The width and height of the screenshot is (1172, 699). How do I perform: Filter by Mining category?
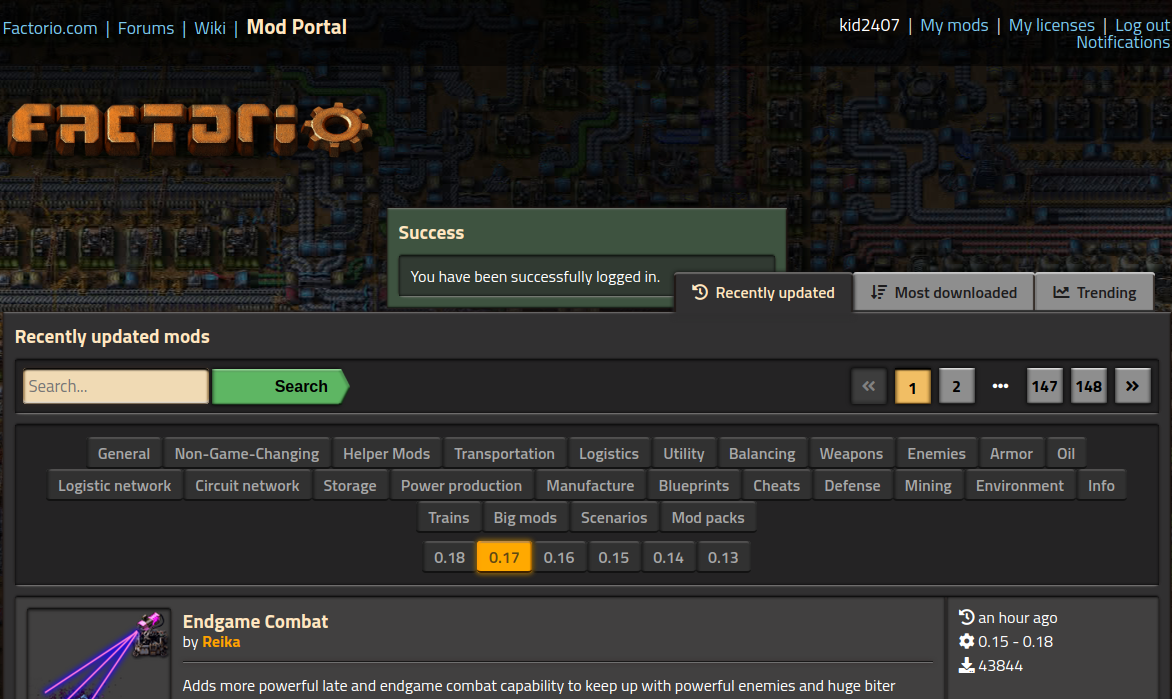click(x=928, y=486)
